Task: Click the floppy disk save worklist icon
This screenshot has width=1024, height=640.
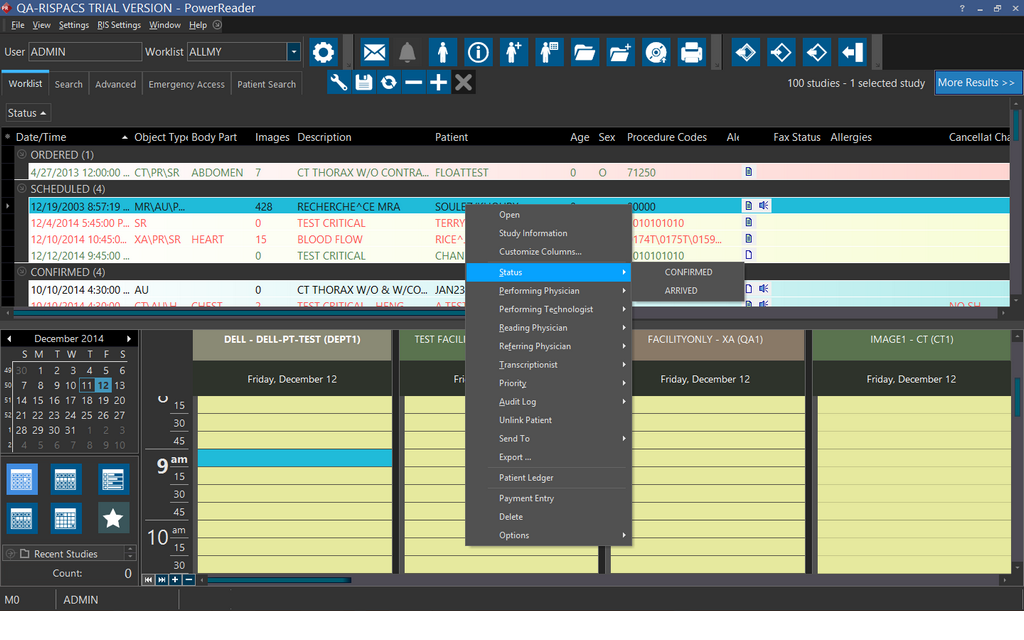Action: pyautogui.click(x=364, y=83)
